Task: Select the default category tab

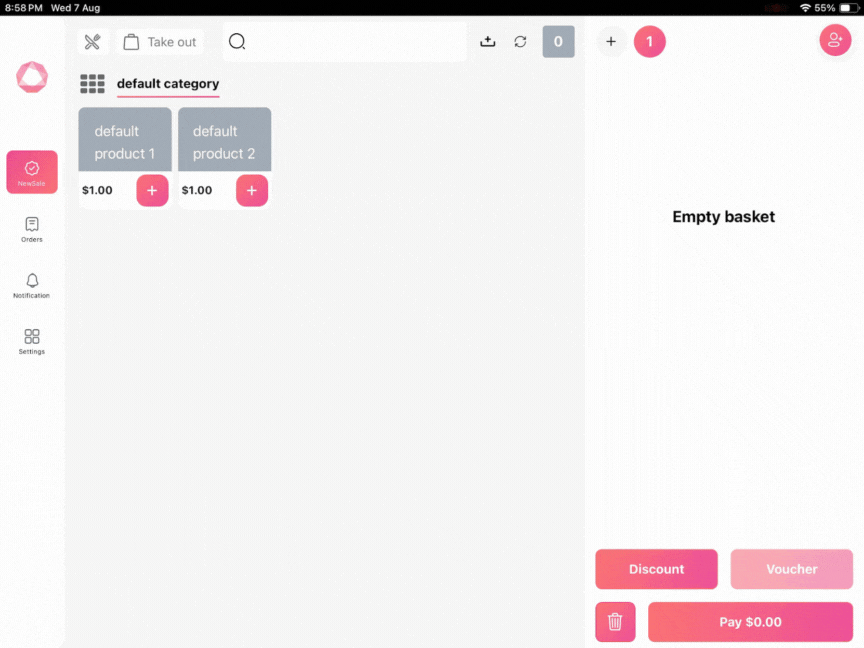Action: pos(168,84)
